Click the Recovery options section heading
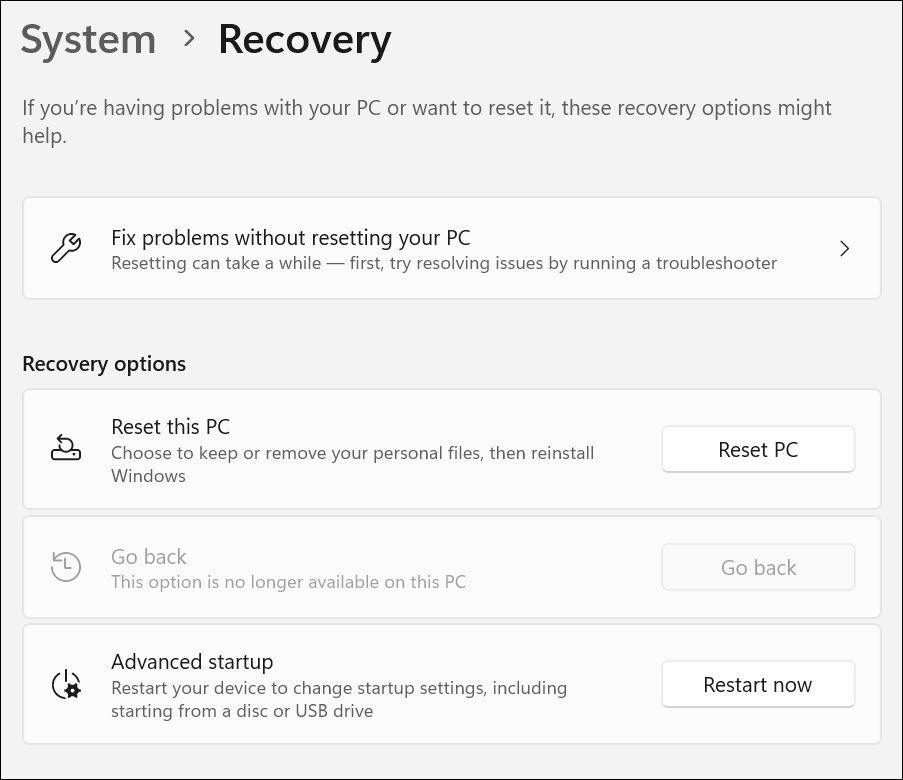Screen dimensions: 903x780 click(104, 364)
